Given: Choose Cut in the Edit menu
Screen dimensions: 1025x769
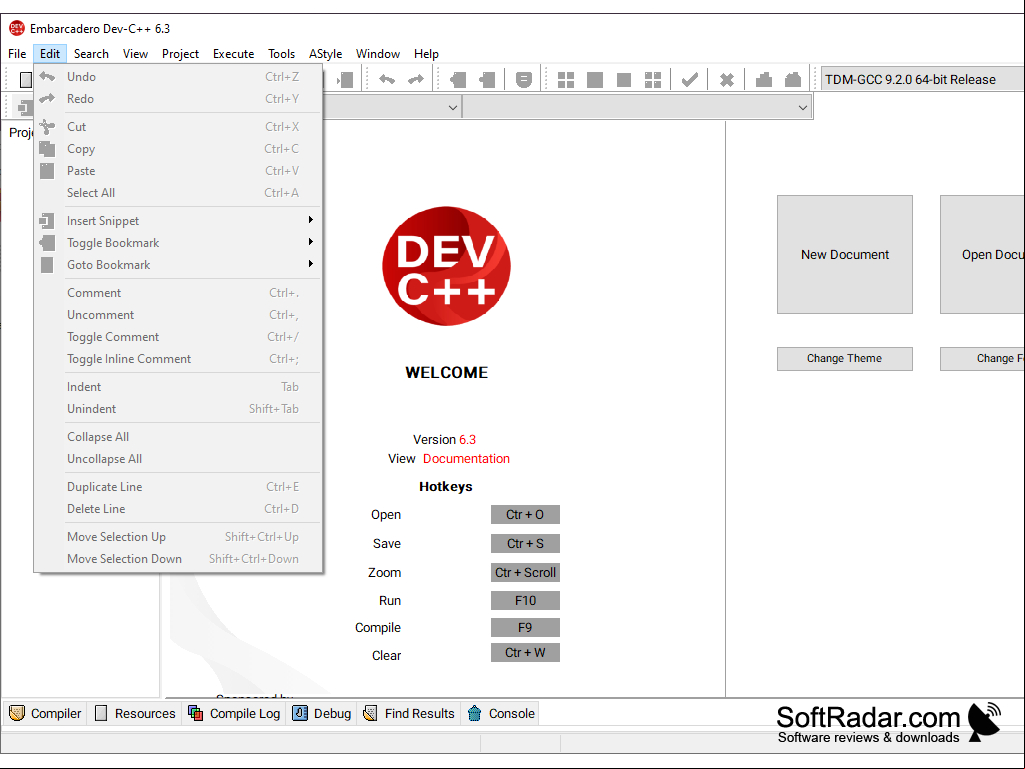Looking at the screenshot, I should point(178,127).
